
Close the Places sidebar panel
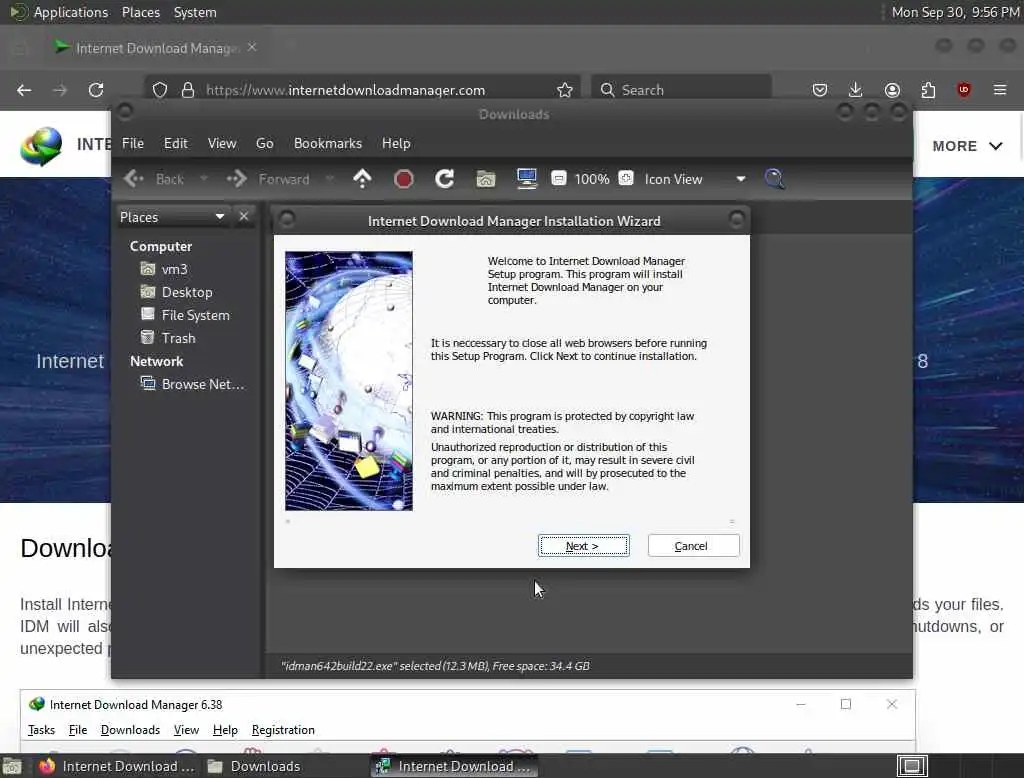[244, 216]
